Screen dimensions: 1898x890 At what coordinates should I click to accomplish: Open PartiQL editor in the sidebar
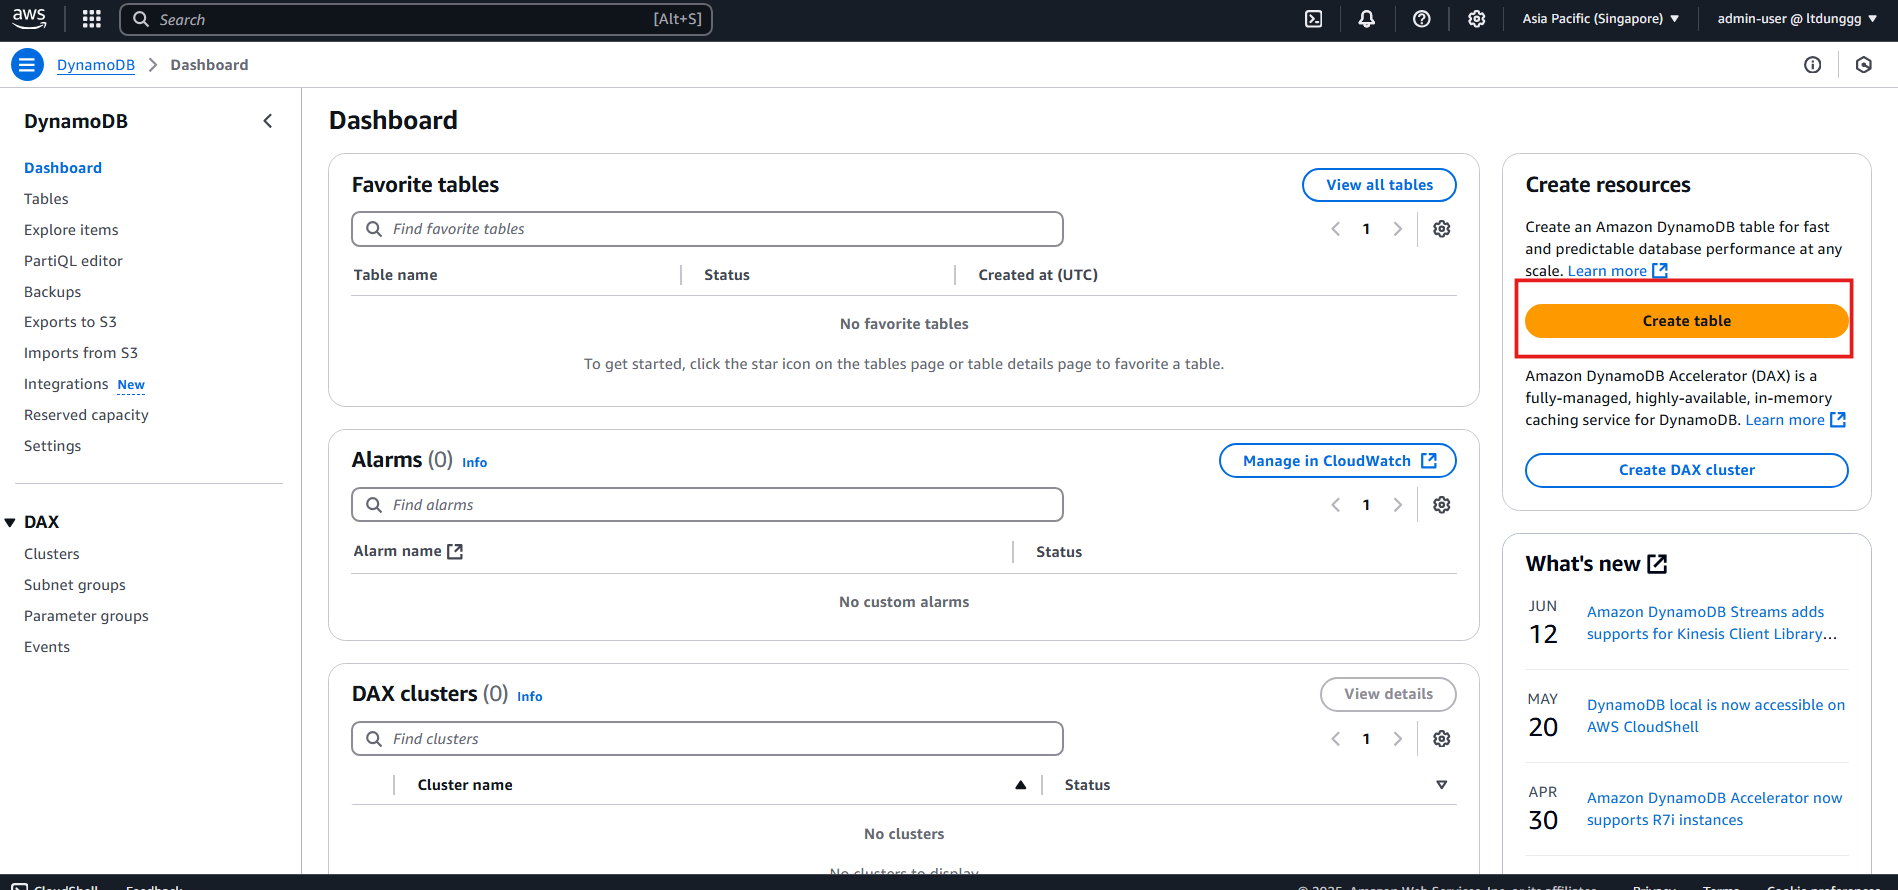click(73, 261)
